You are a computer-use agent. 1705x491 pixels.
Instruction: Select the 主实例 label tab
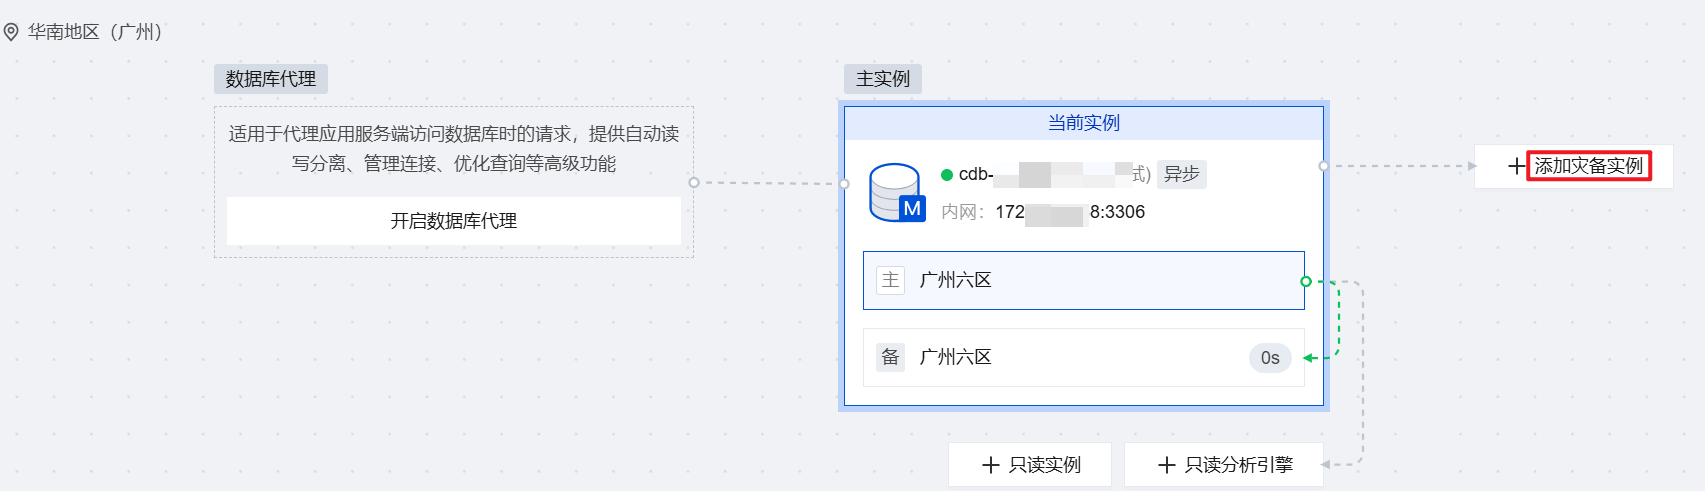[x=882, y=79]
